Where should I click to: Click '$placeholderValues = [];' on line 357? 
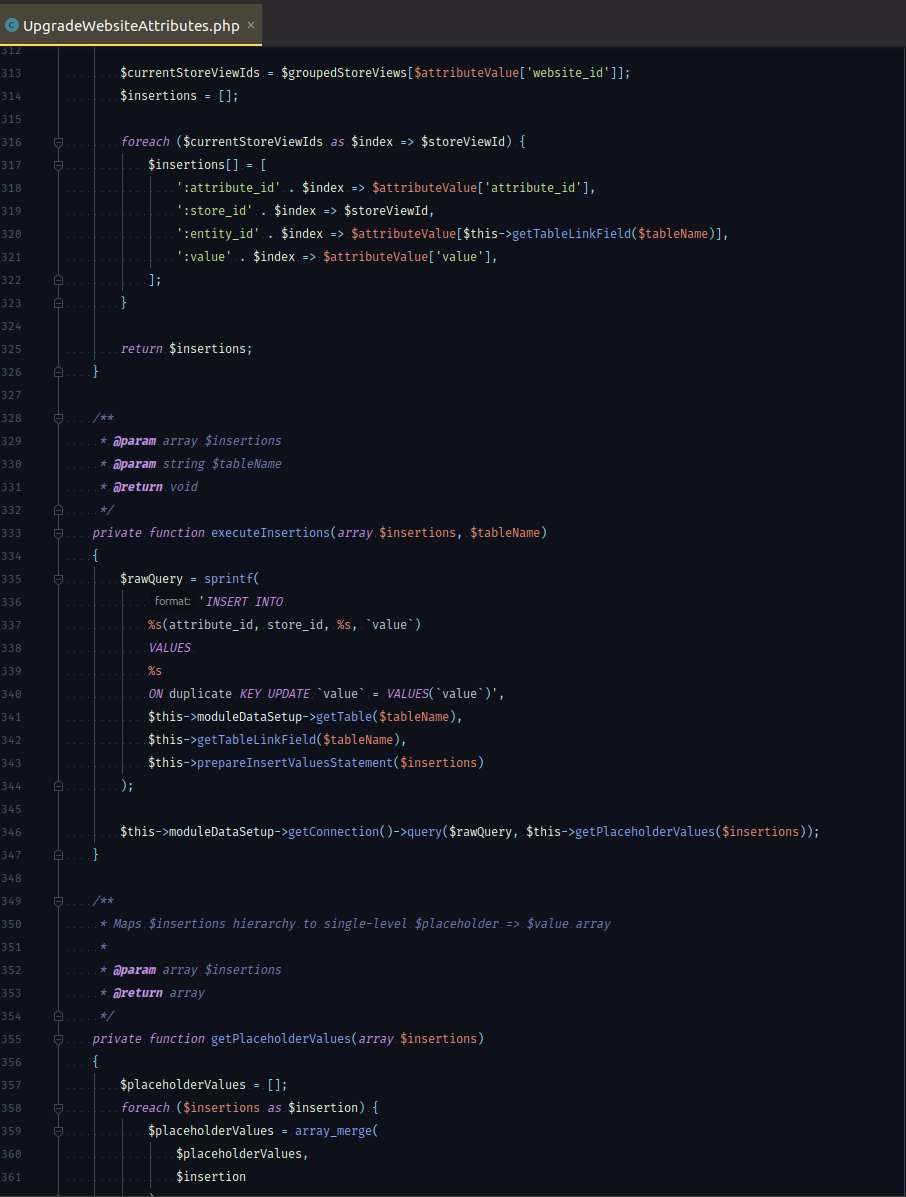(x=204, y=1085)
